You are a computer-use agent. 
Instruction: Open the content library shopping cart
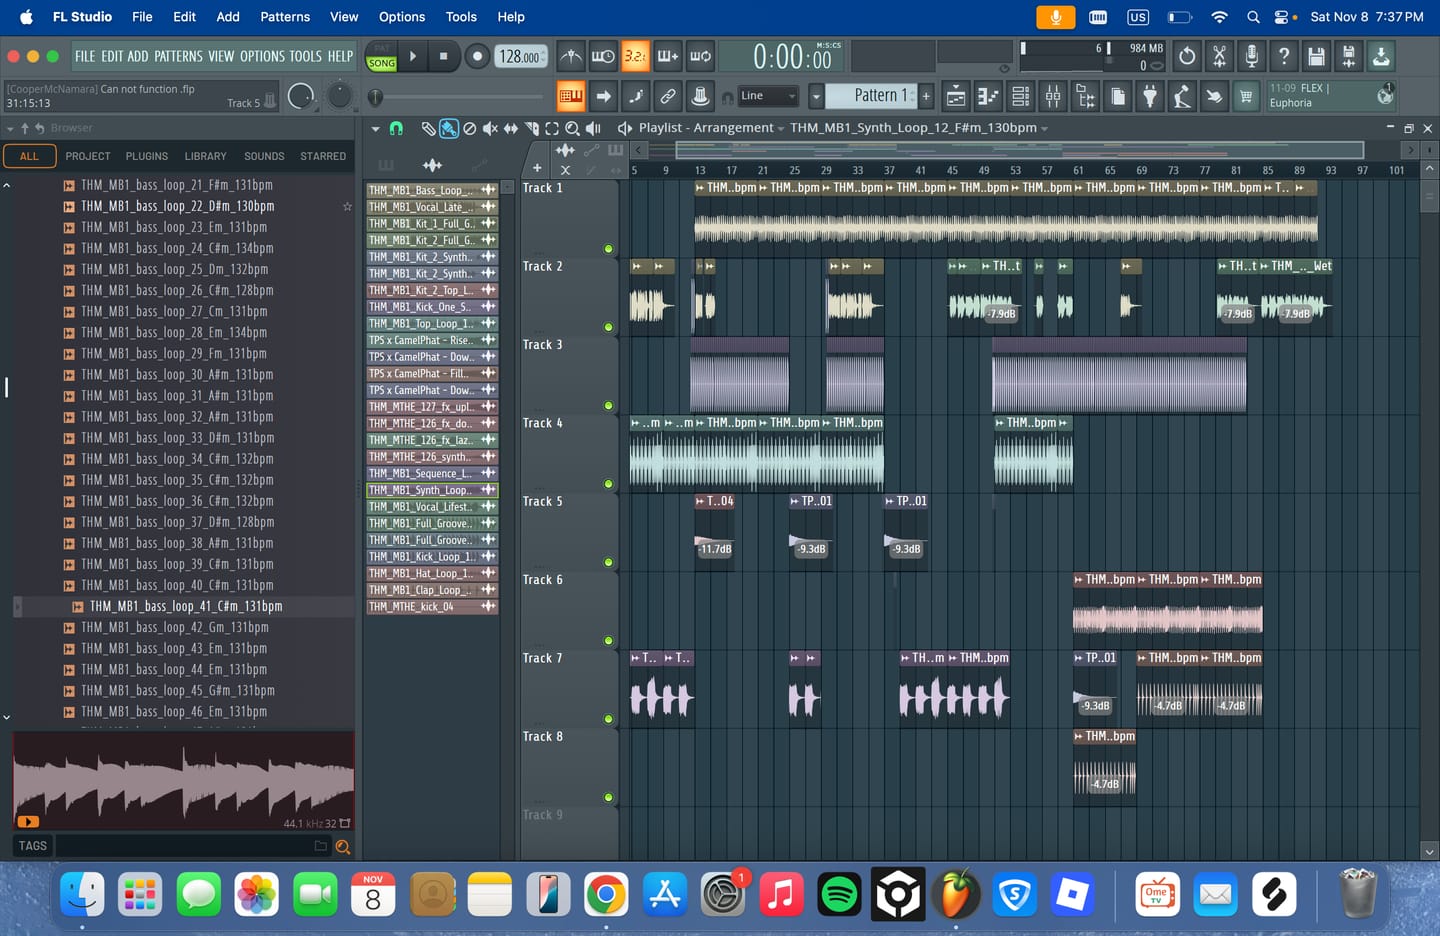pos(1246,96)
